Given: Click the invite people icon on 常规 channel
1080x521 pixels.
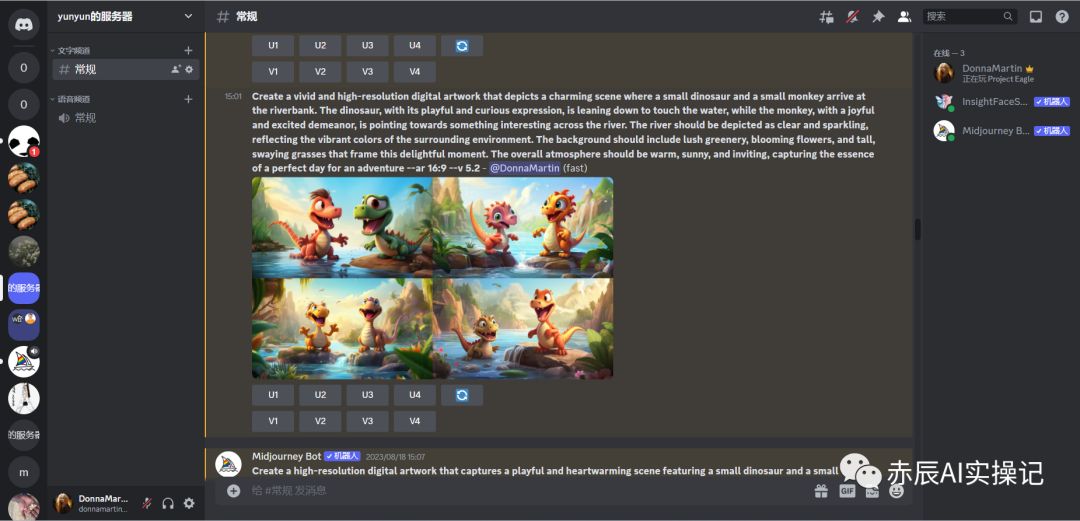Looking at the screenshot, I should 176,69.
